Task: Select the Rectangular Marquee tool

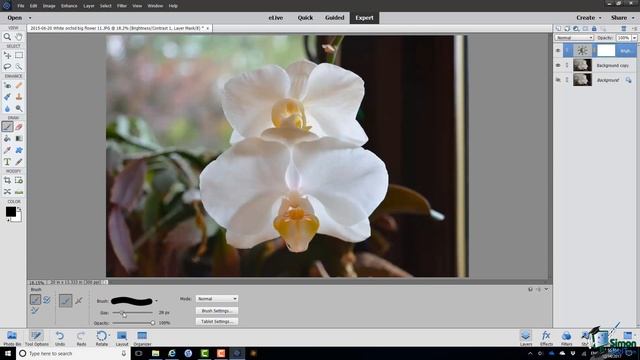Action: (19, 55)
